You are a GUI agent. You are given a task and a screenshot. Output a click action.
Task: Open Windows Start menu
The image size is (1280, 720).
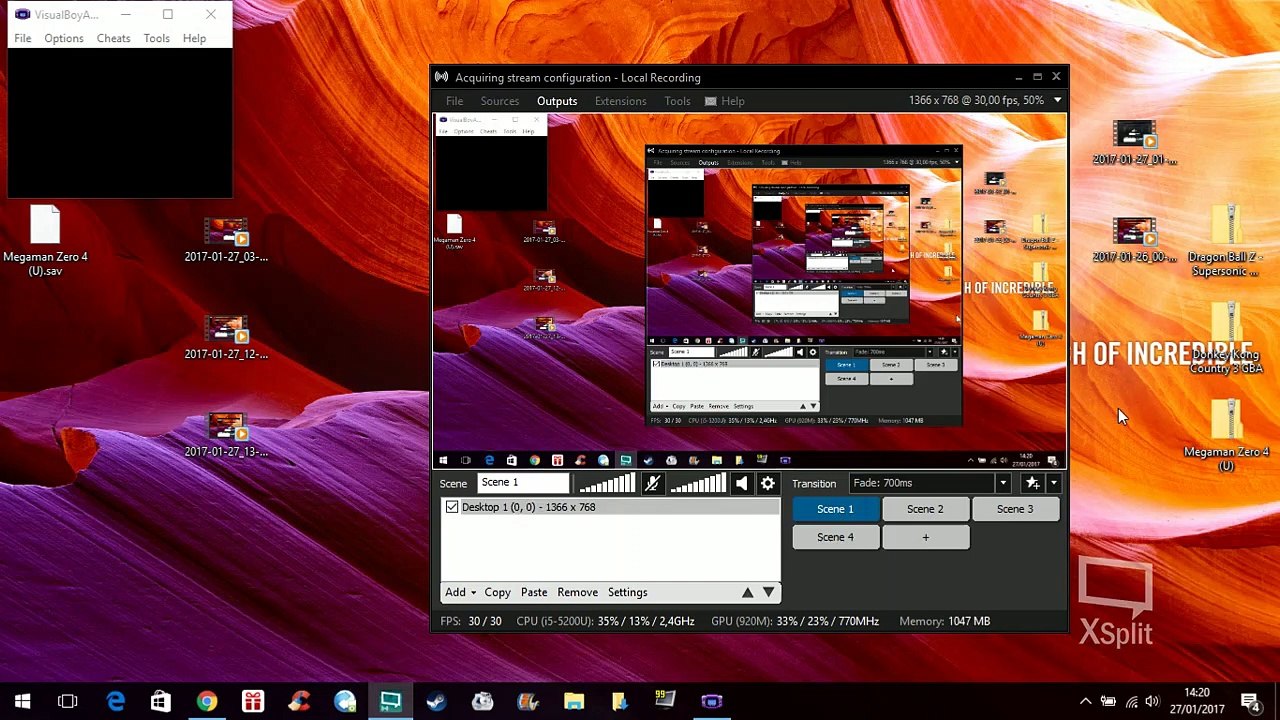(22, 701)
